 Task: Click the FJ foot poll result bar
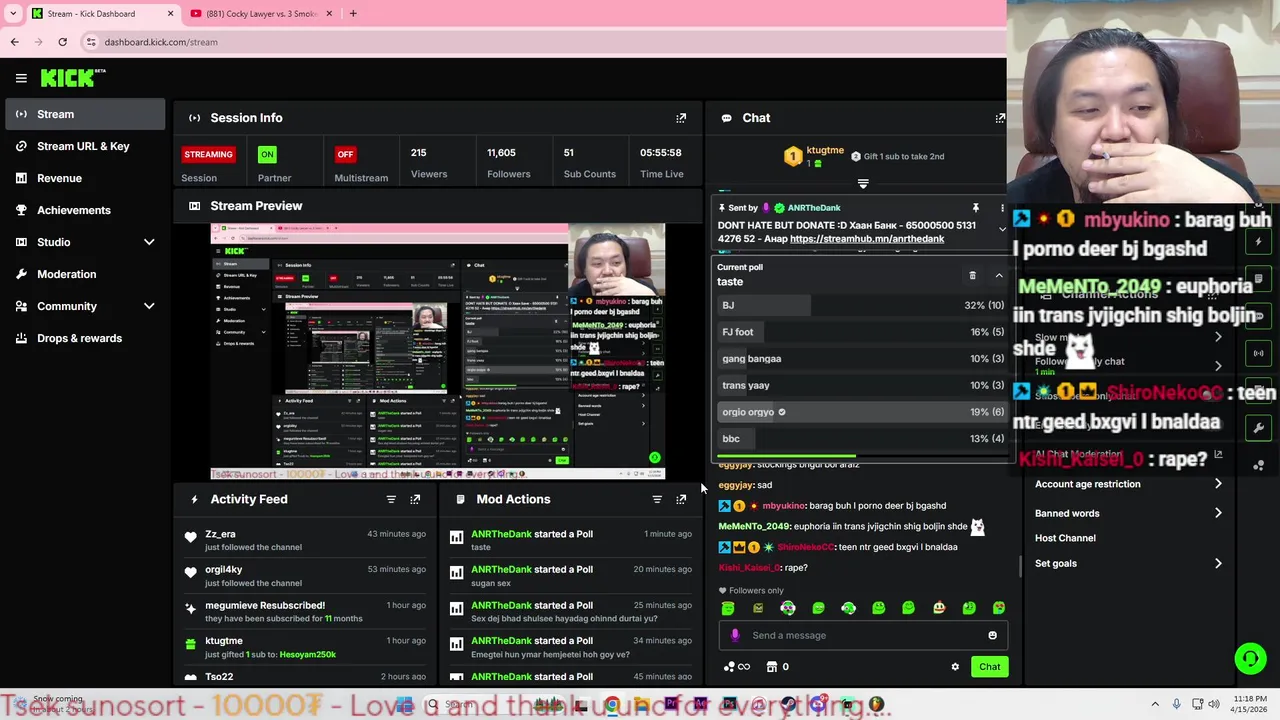861,332
